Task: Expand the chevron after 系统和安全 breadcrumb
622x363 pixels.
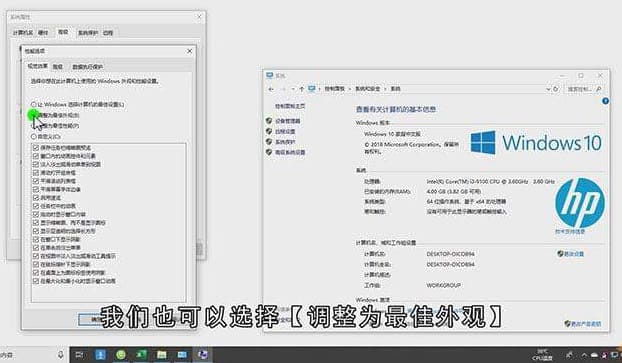Action: pos(385,89)
